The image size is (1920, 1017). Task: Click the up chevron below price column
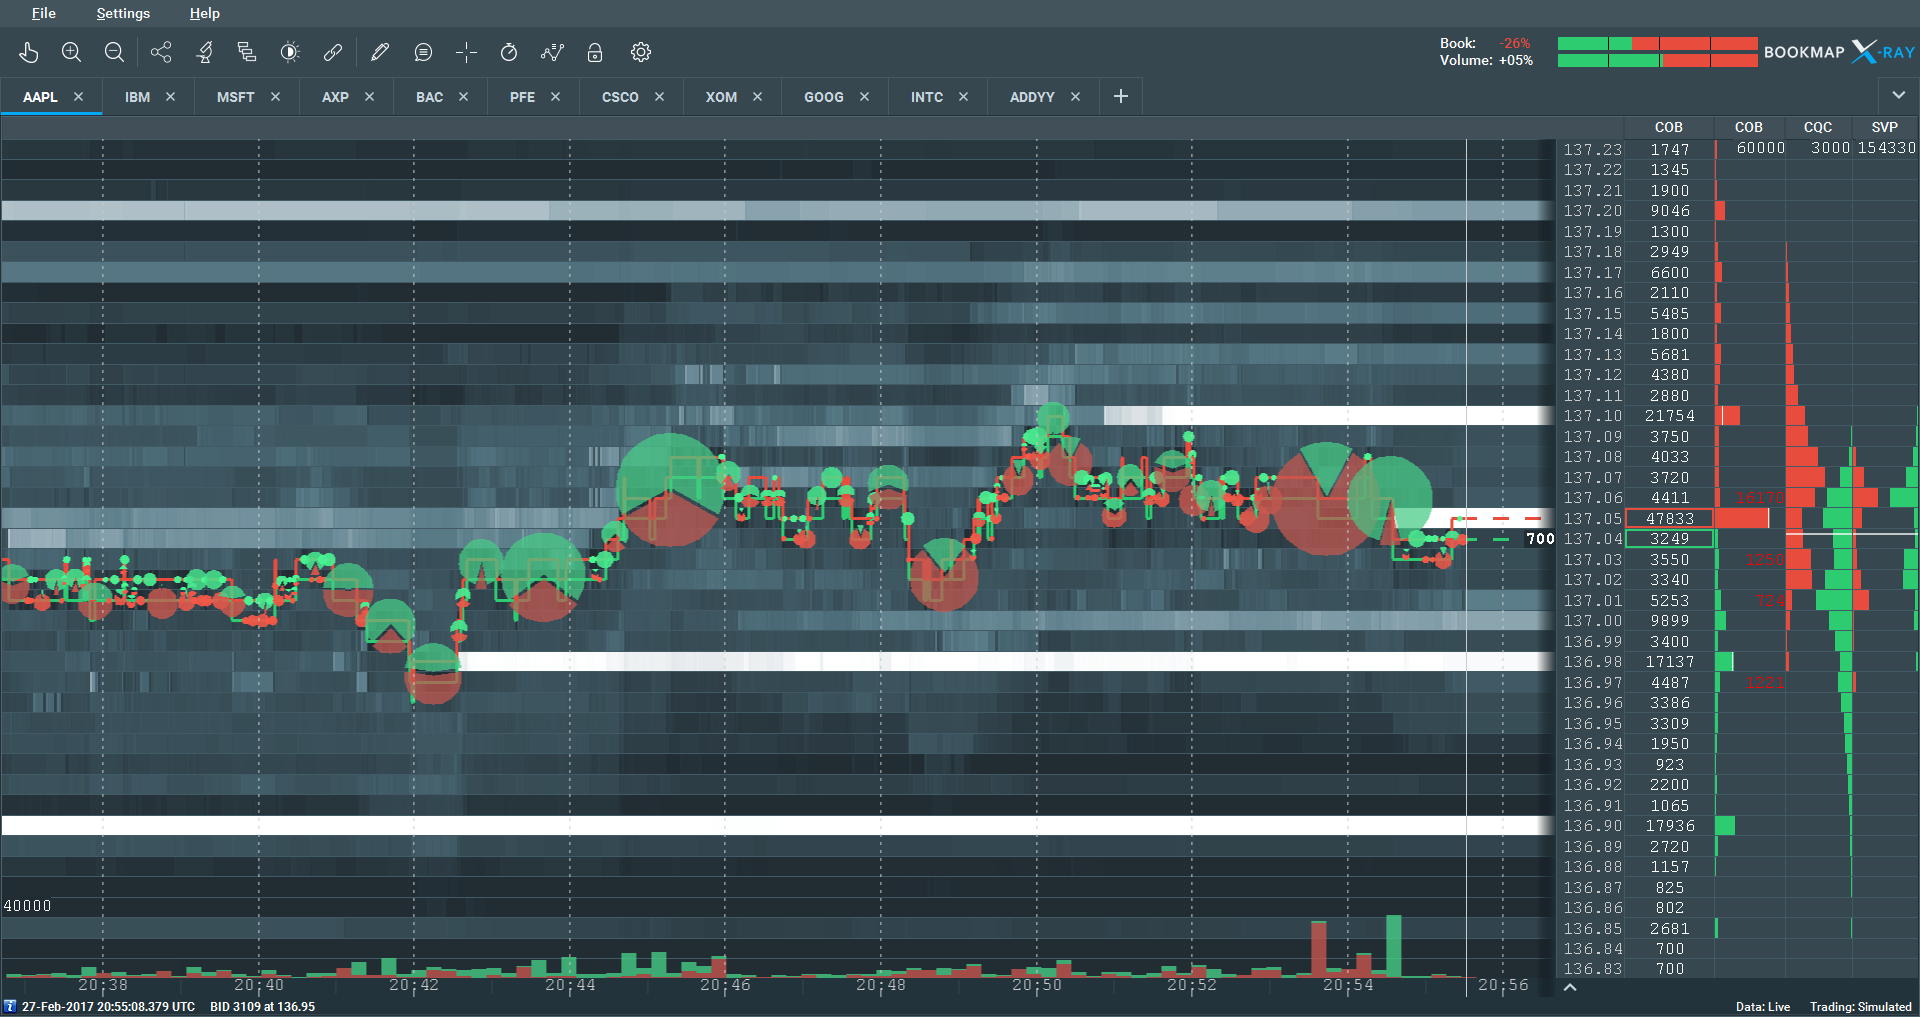pyautogui.click(x=1570, y=987)
